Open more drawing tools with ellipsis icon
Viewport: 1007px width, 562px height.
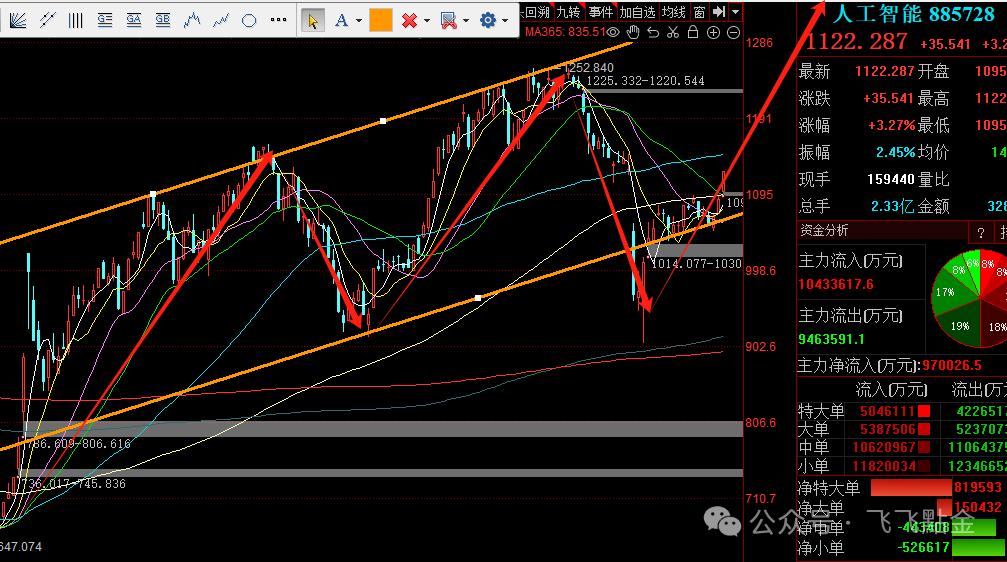pyautogui.click(x=278, y=20)
